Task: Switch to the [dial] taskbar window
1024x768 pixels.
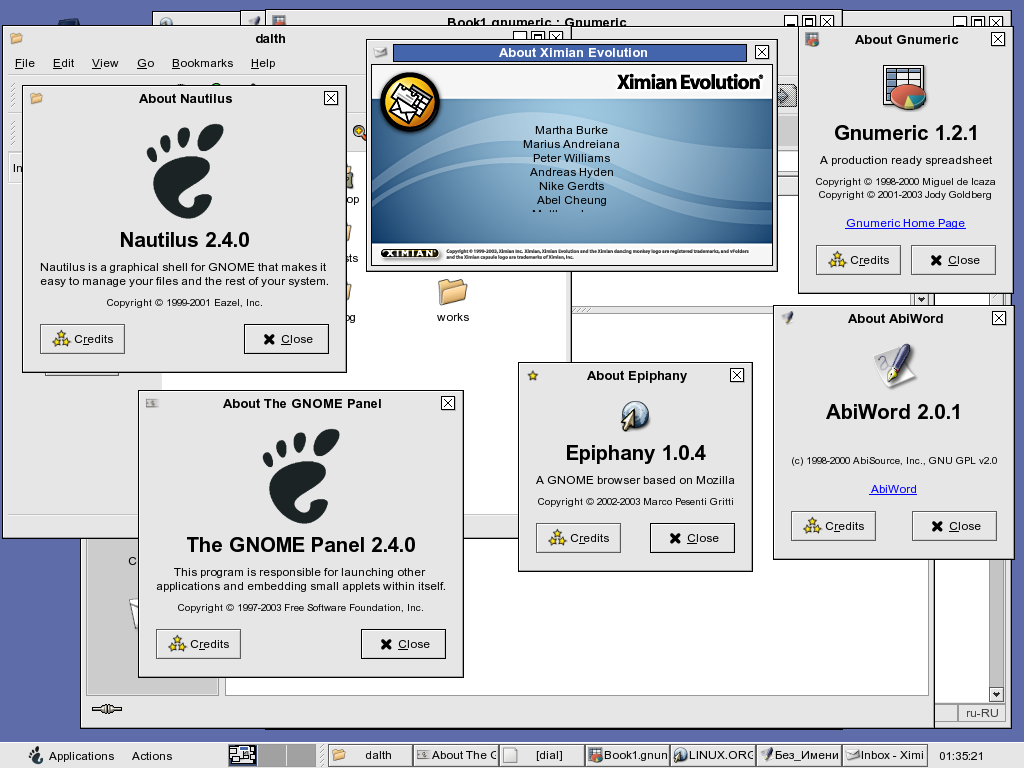Action: (542, 755)
